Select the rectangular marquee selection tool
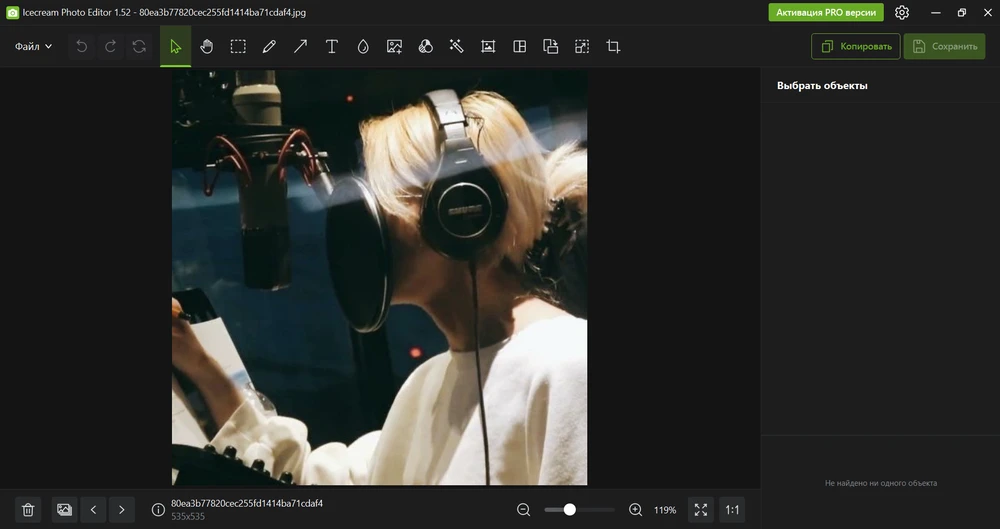 238,46
